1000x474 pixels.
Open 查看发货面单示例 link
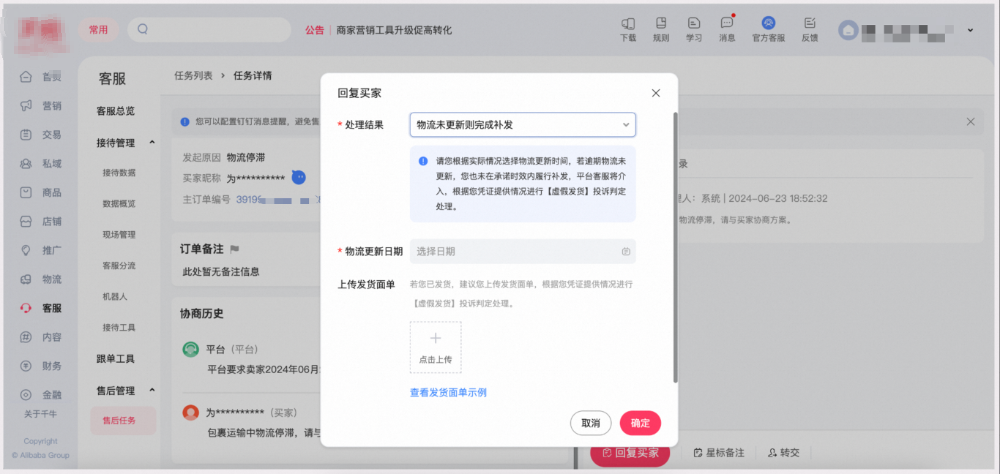click(x=448, y=392)
